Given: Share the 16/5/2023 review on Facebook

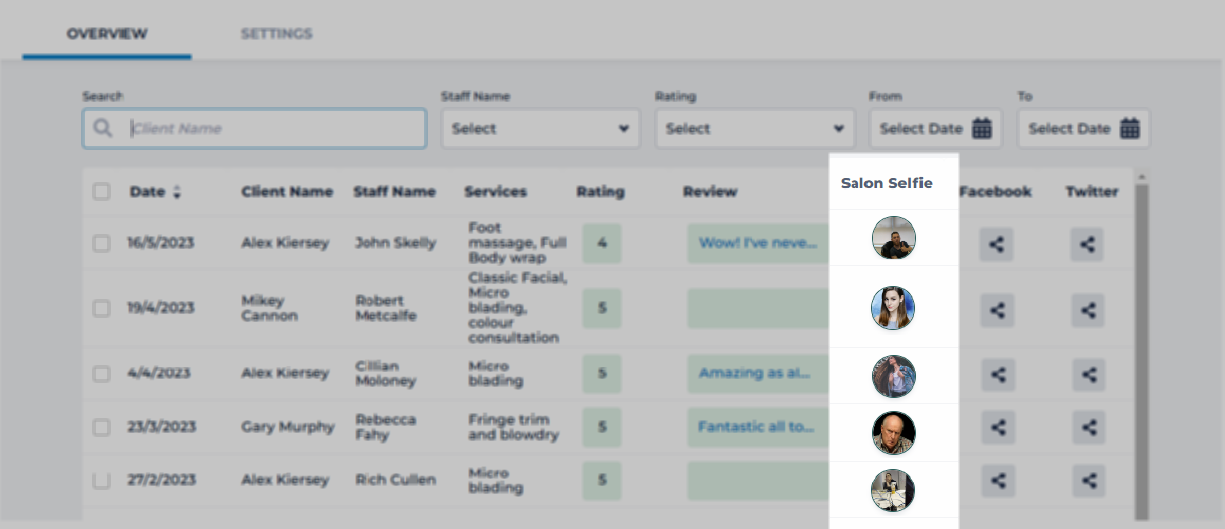Looking at the screenshot, I should 996,244.
